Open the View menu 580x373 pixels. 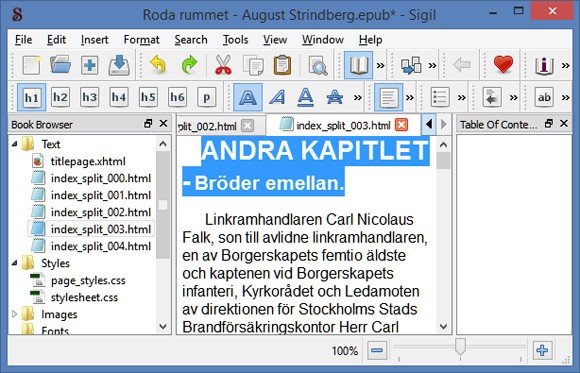click(275, 40)
